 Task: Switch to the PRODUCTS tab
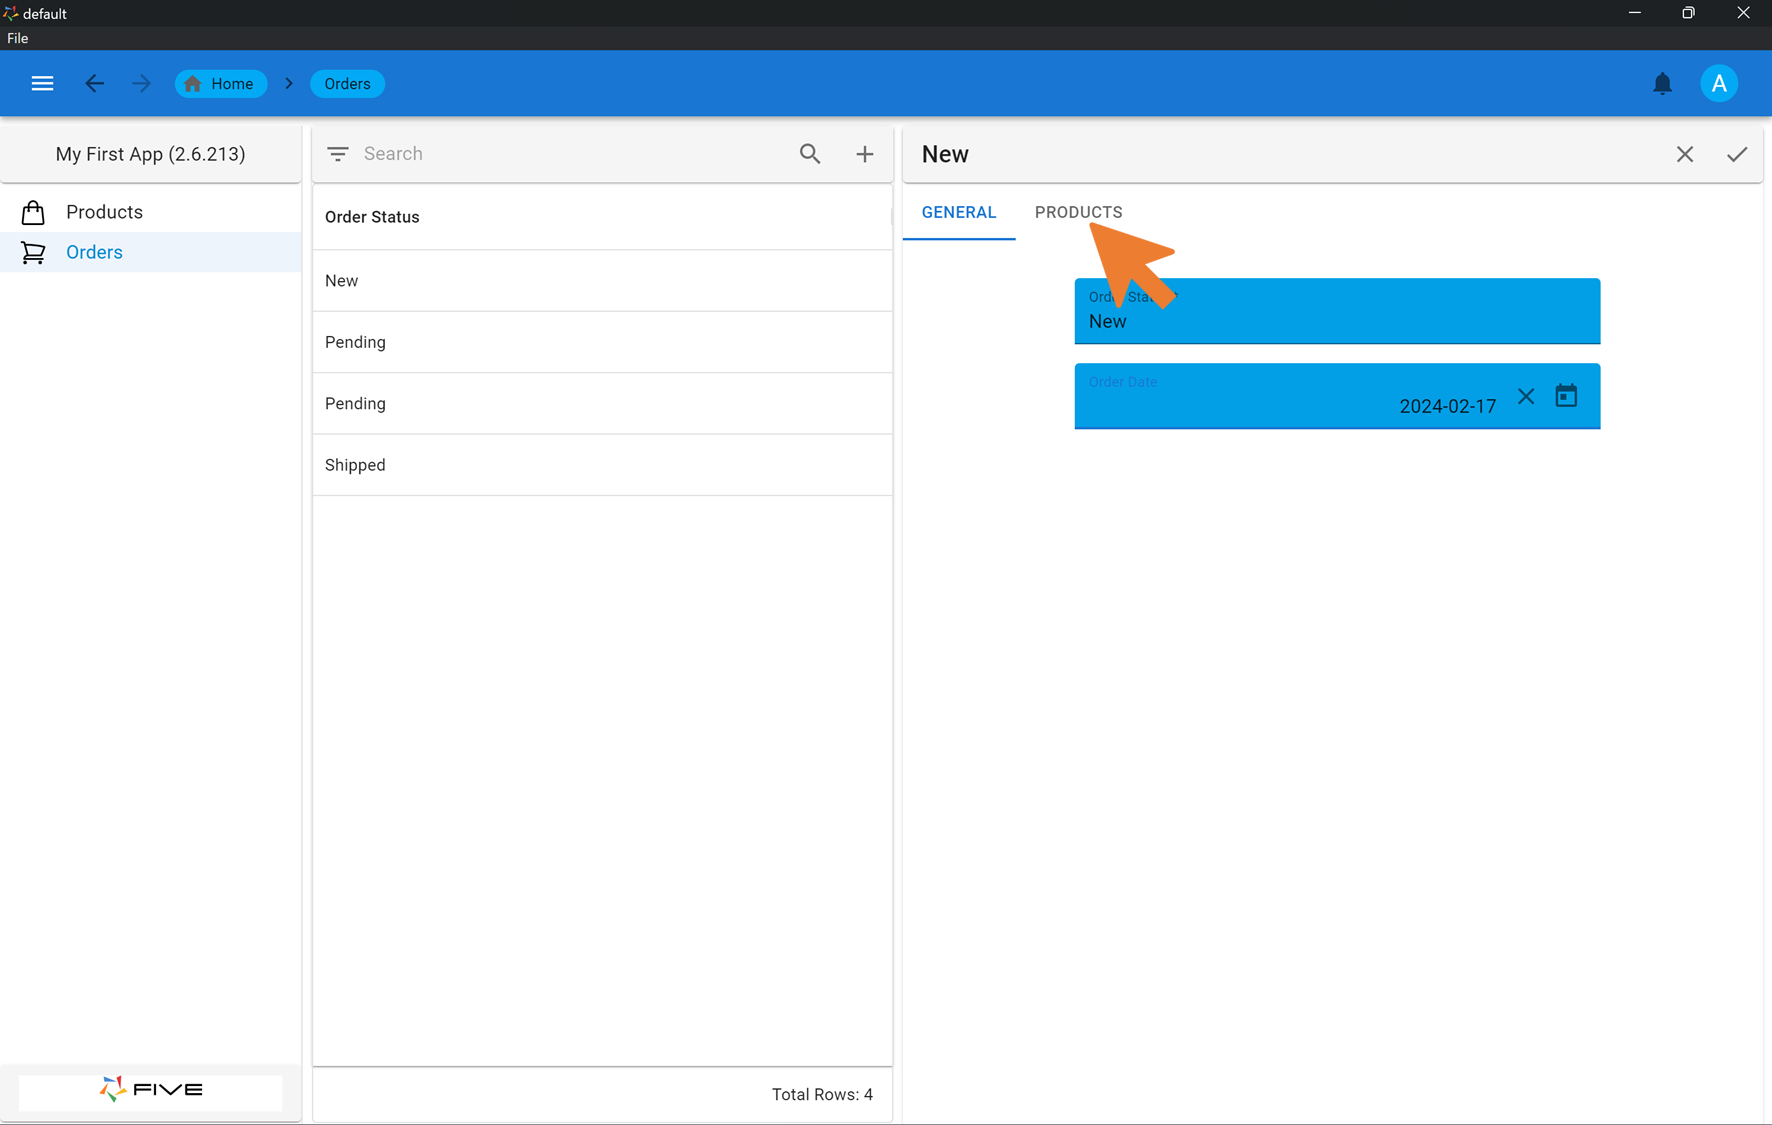coord(1078,212)
